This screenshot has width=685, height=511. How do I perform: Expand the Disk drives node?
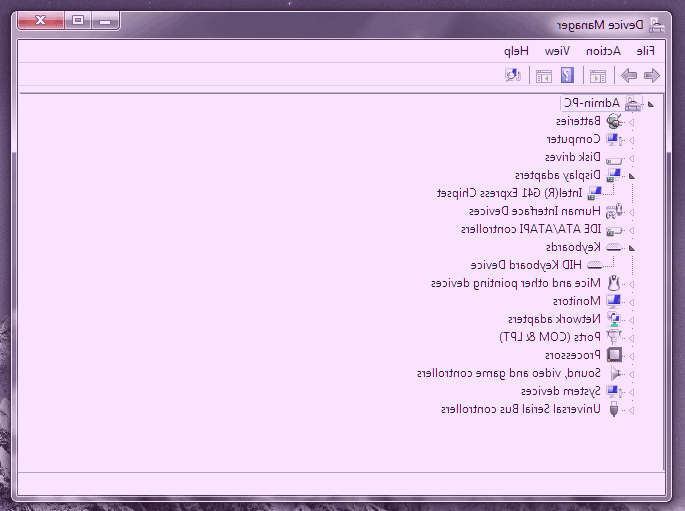tap(632, 157)
